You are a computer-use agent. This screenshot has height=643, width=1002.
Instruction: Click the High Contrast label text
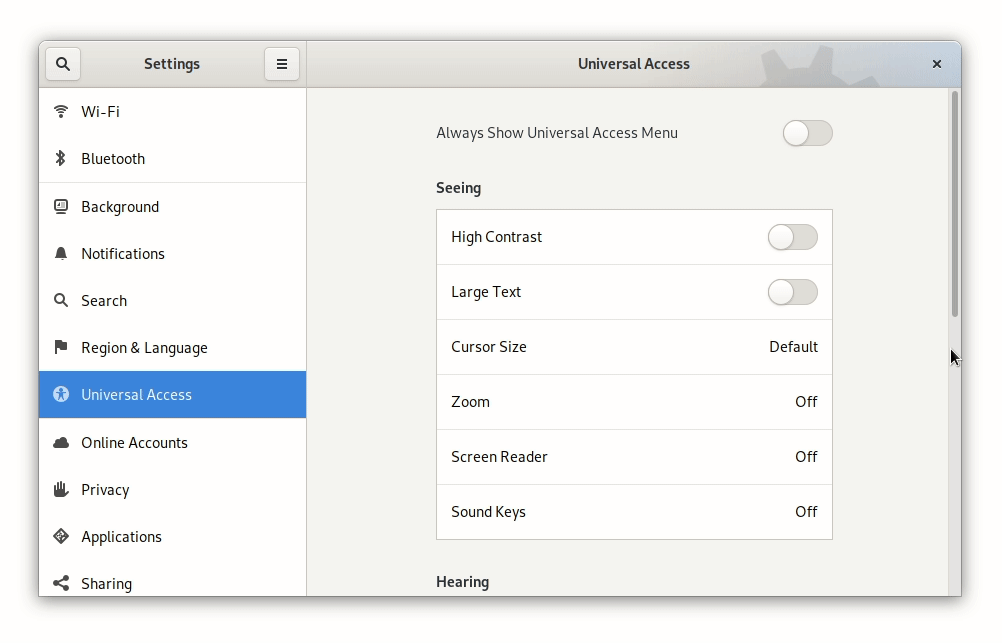(x=497, y=237)
